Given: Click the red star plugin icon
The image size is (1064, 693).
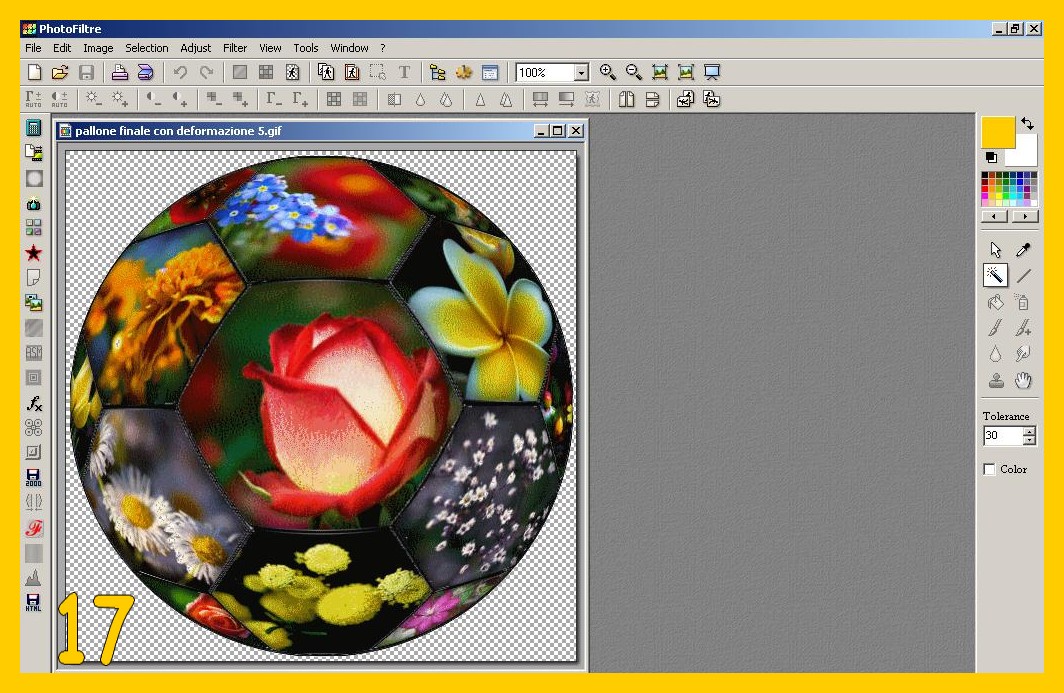Looking at the screenshot, I should (x=34, y=253).
